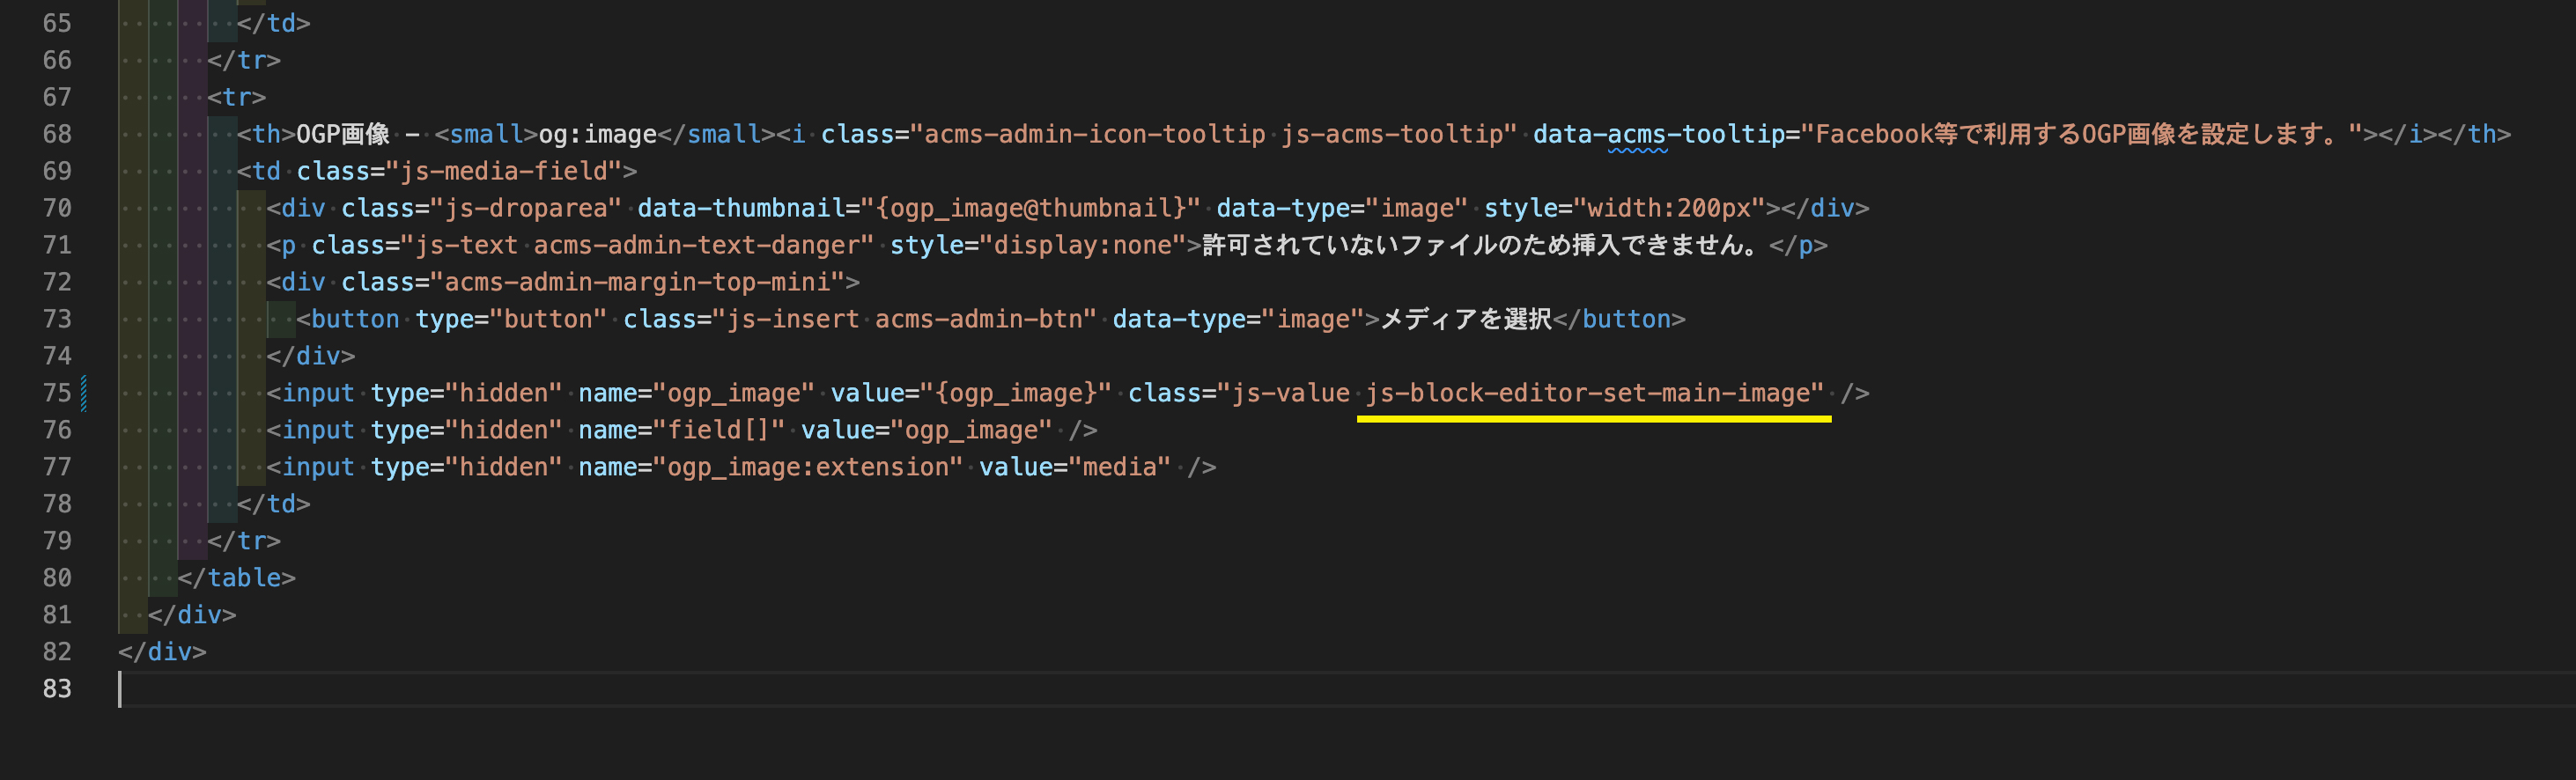Click the closing table tag on line 80
Image resolution: width=2576 pixels, height=780 pixels.
coord(236,578)
